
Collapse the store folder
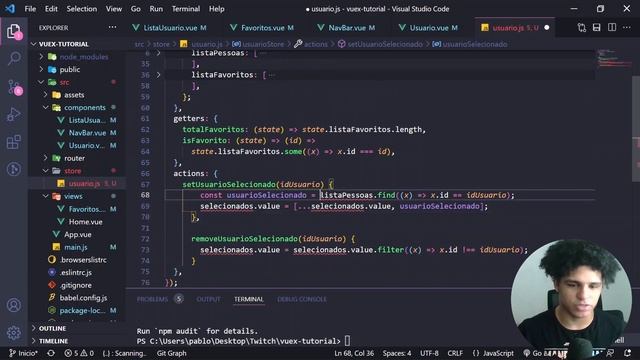coord(46,171)
